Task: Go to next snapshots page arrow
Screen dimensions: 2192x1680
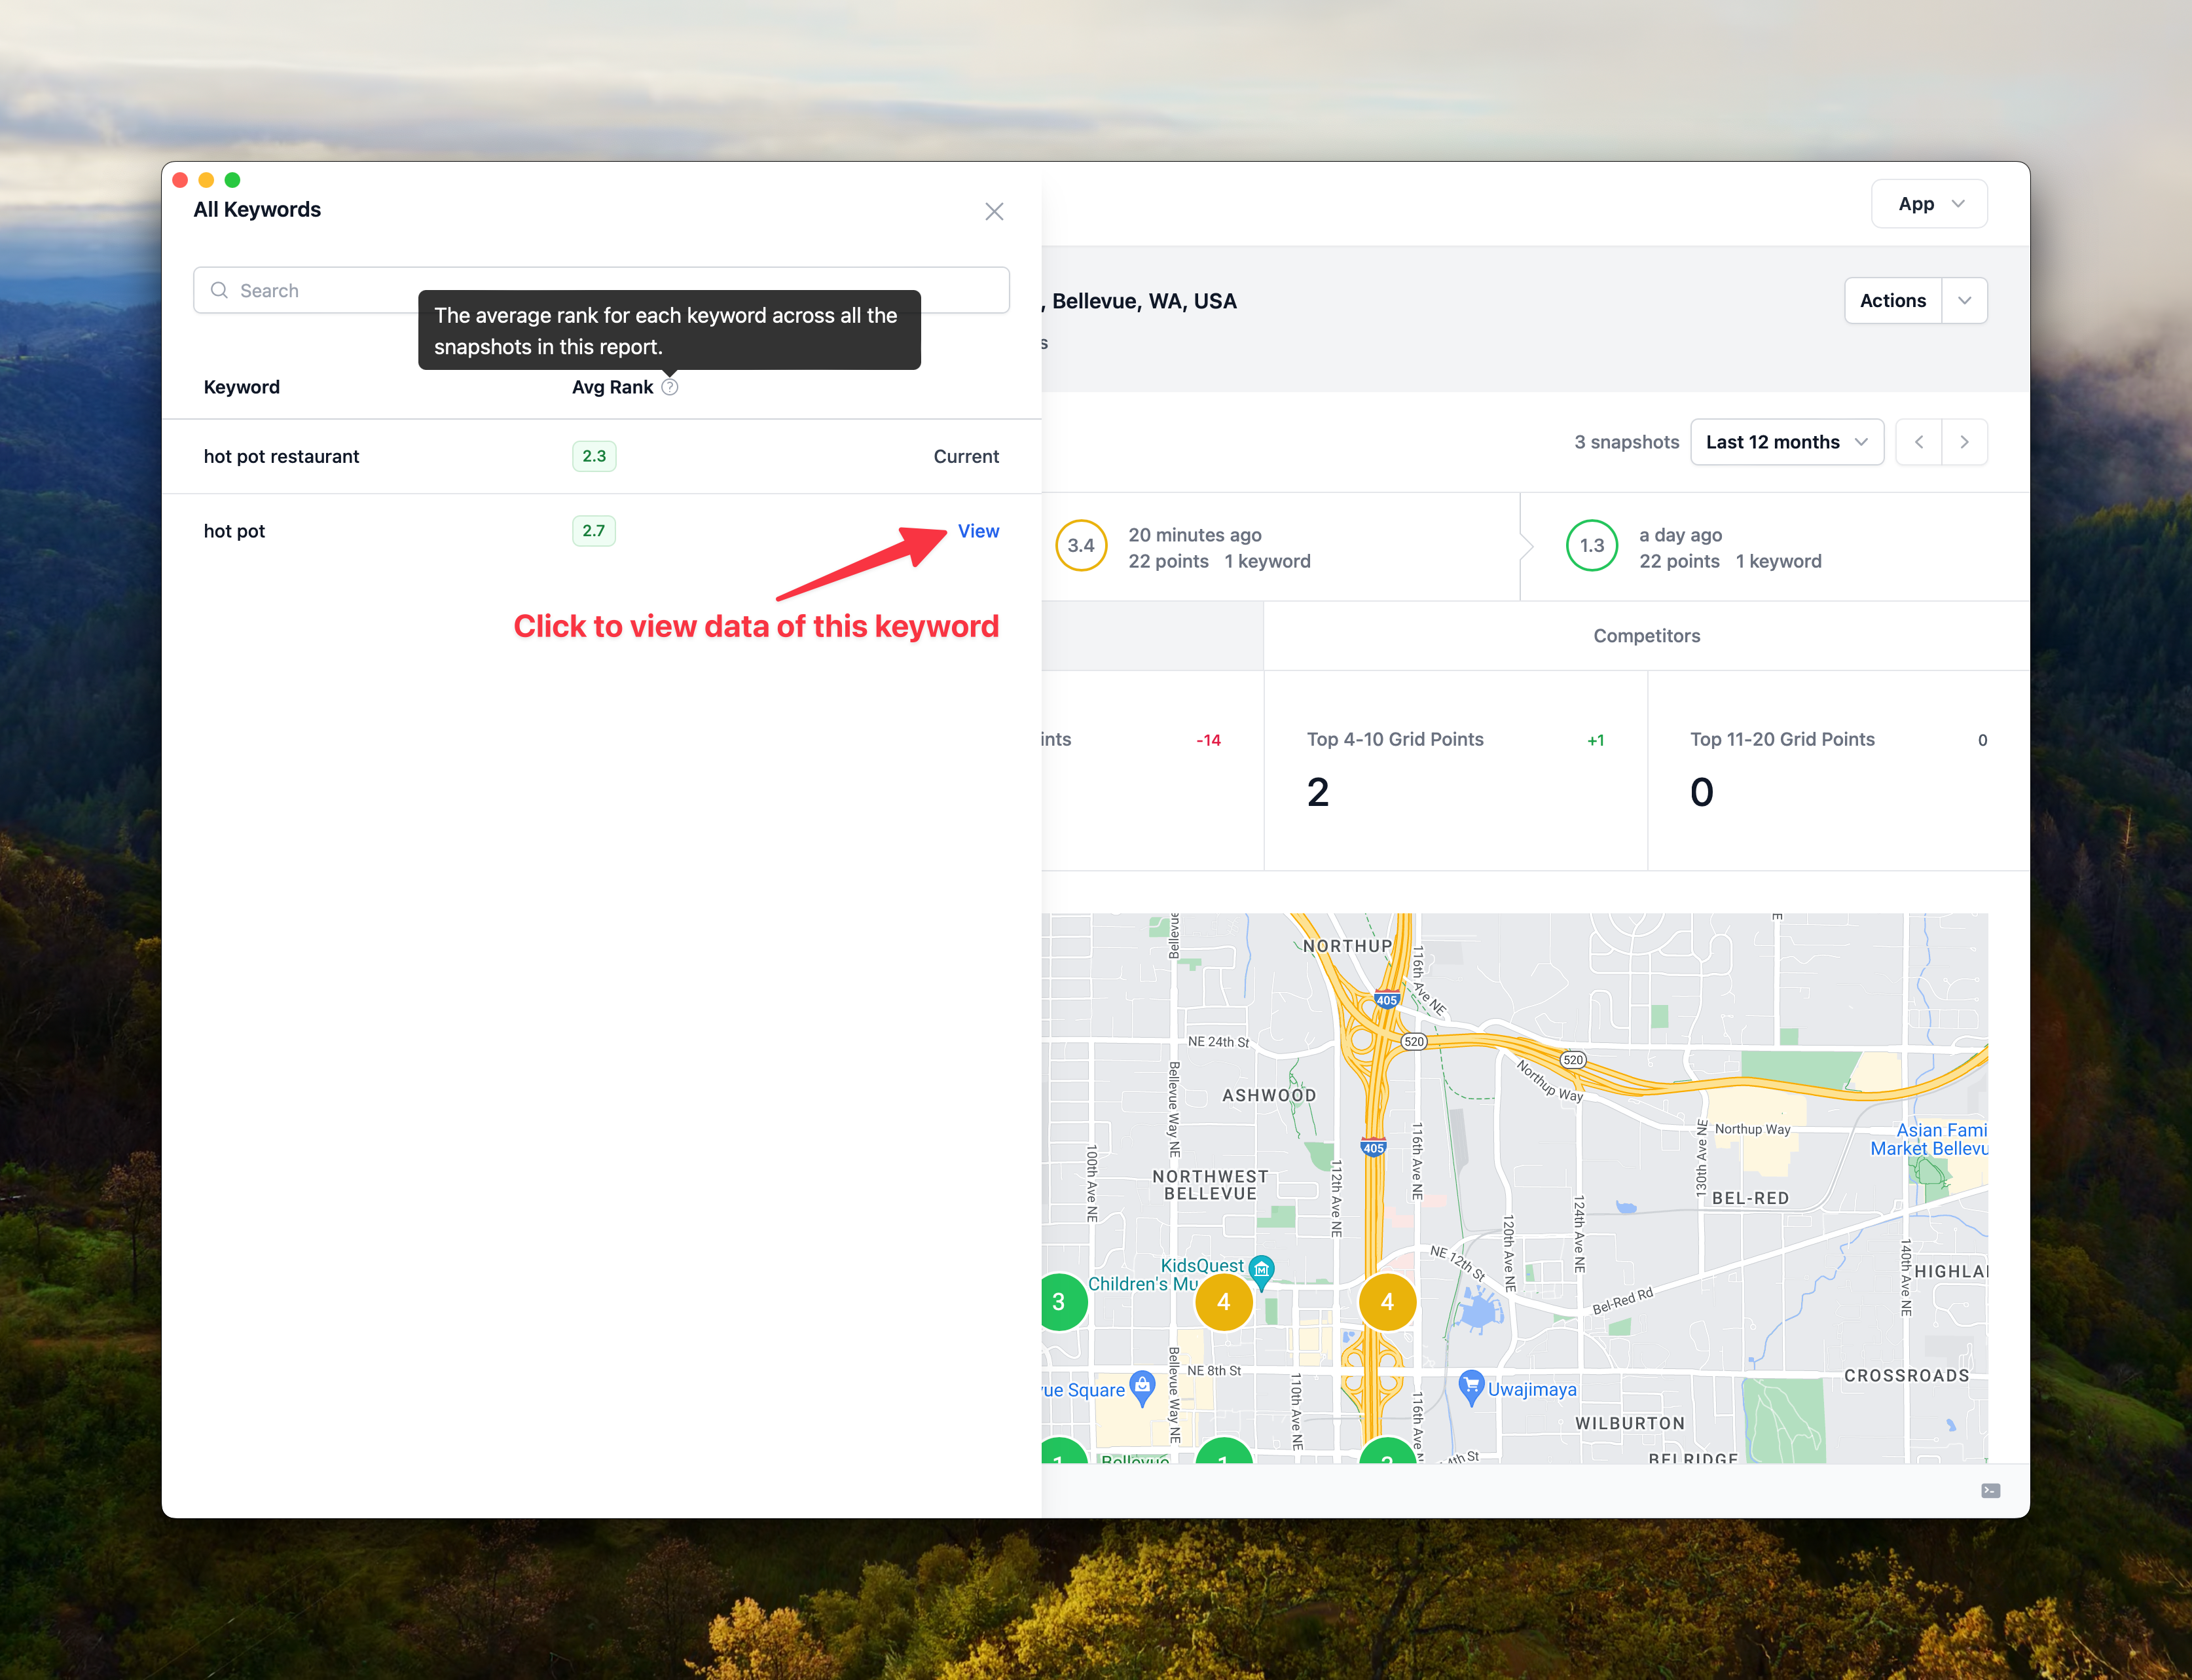Action: pyautogui.click(x=1964, y=442)
